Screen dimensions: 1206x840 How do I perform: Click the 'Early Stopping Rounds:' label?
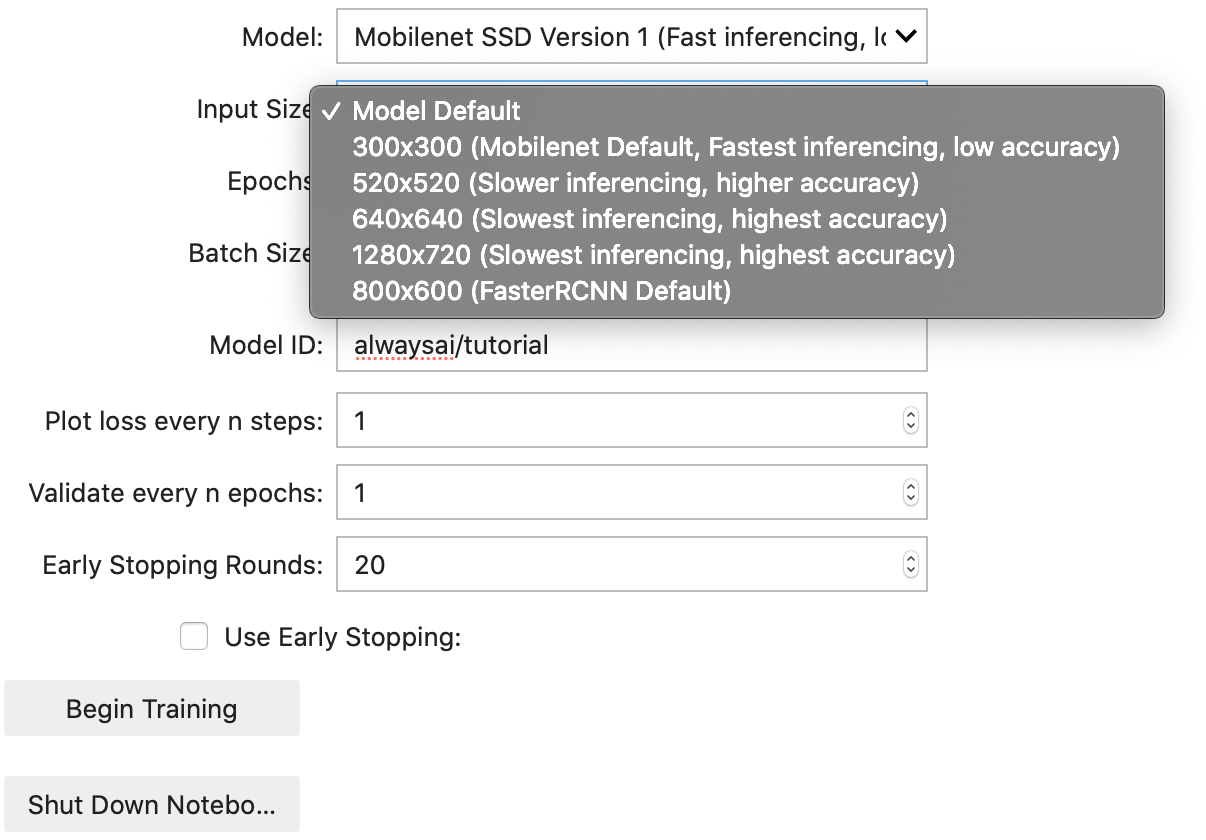click(x=183, y=566)
